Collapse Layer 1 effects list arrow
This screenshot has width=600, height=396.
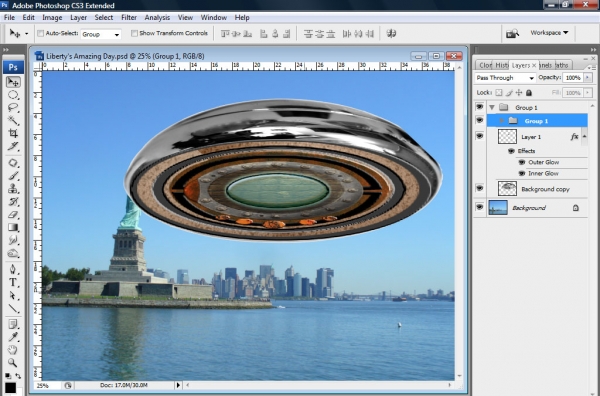click(x=584, y=136)
